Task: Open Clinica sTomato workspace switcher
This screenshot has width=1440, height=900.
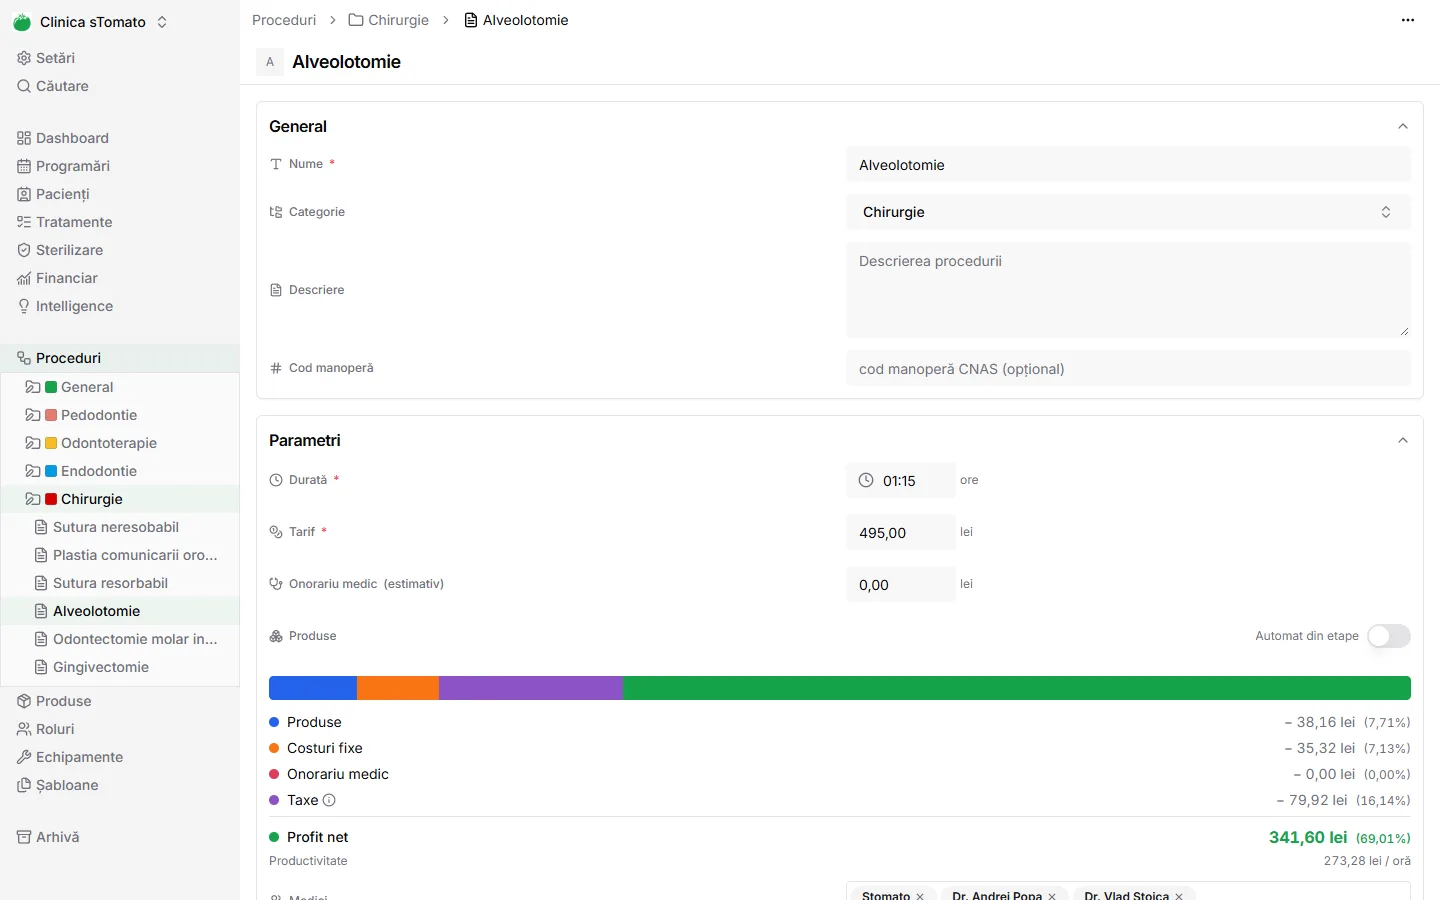Action: pyautogui.click(x=91, y=22)
